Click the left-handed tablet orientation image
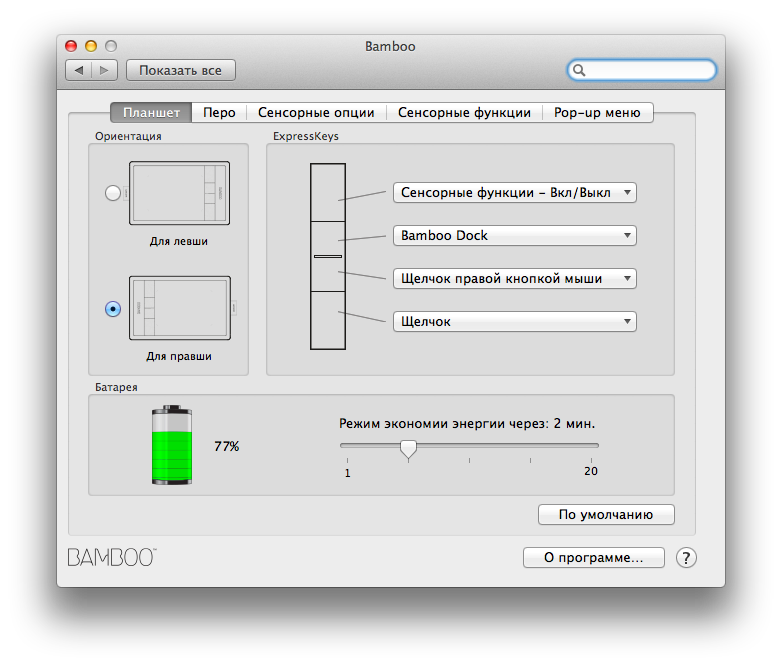 [180, 193]
